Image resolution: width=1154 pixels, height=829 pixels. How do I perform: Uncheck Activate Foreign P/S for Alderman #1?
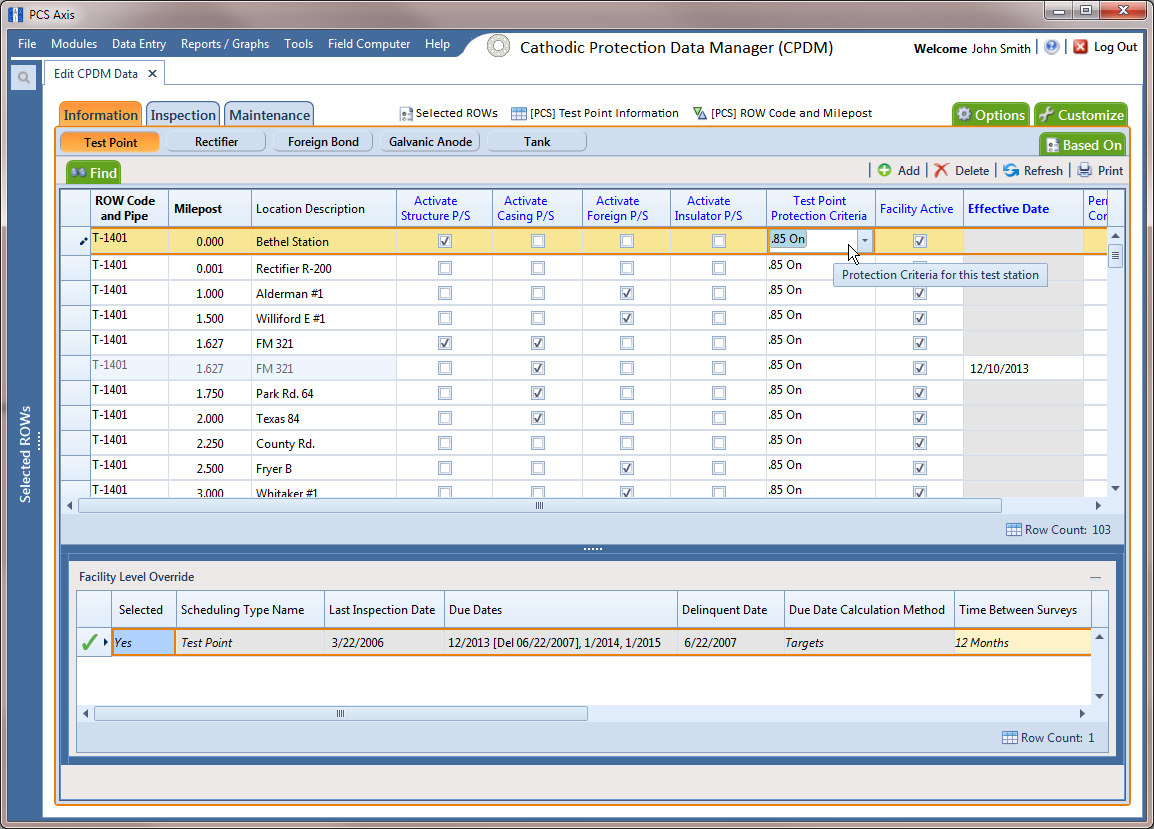627,293
